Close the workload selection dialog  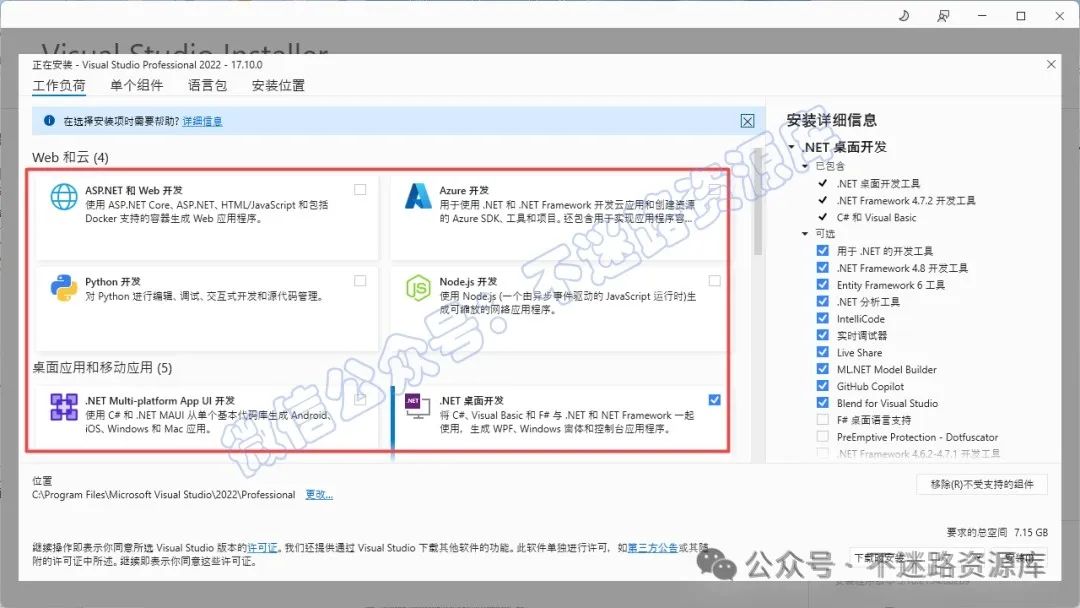1051,64
